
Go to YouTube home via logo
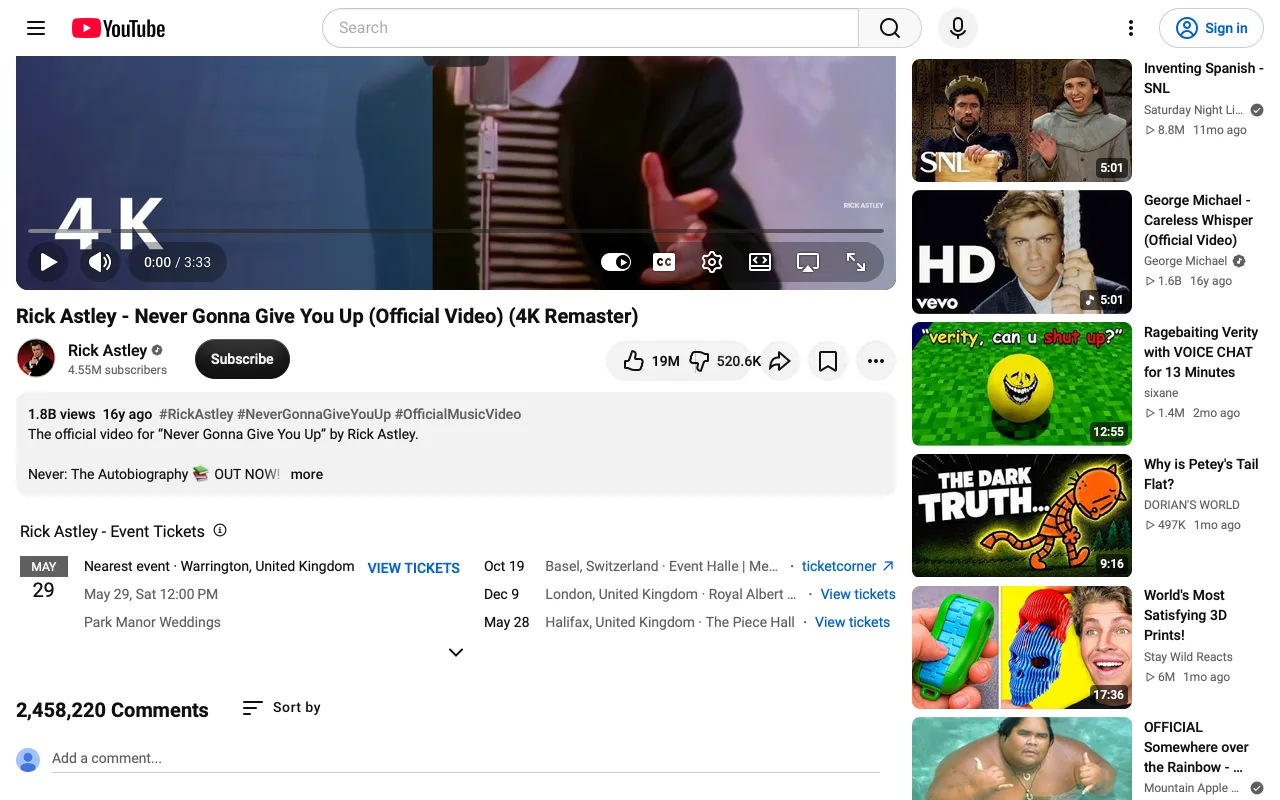click(x=118, y=28)
